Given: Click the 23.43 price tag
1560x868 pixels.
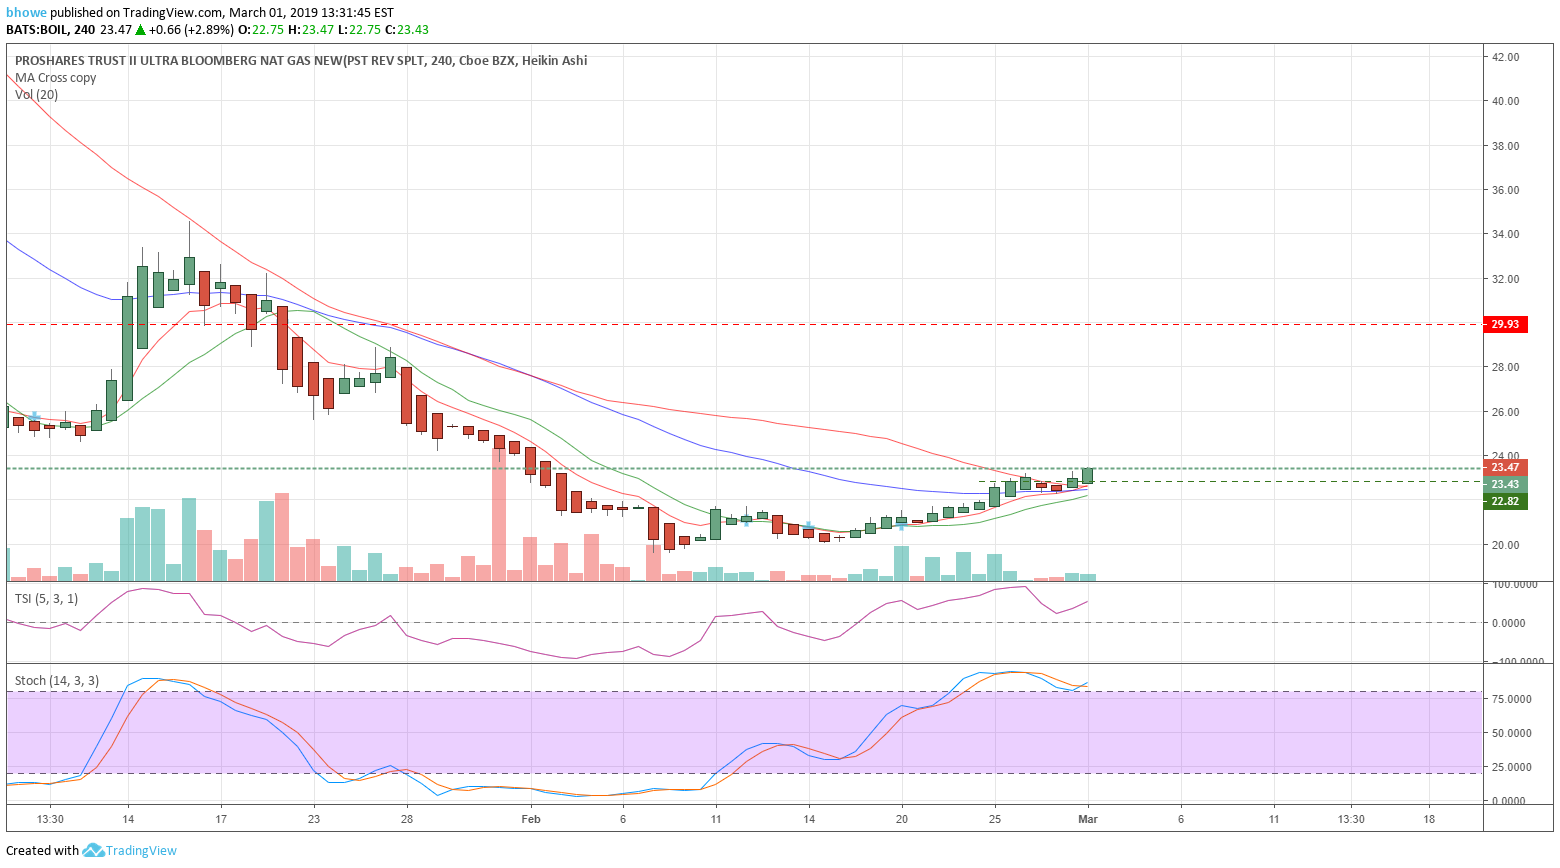Looking at the screenshot, I should (x=1506, y=484).
